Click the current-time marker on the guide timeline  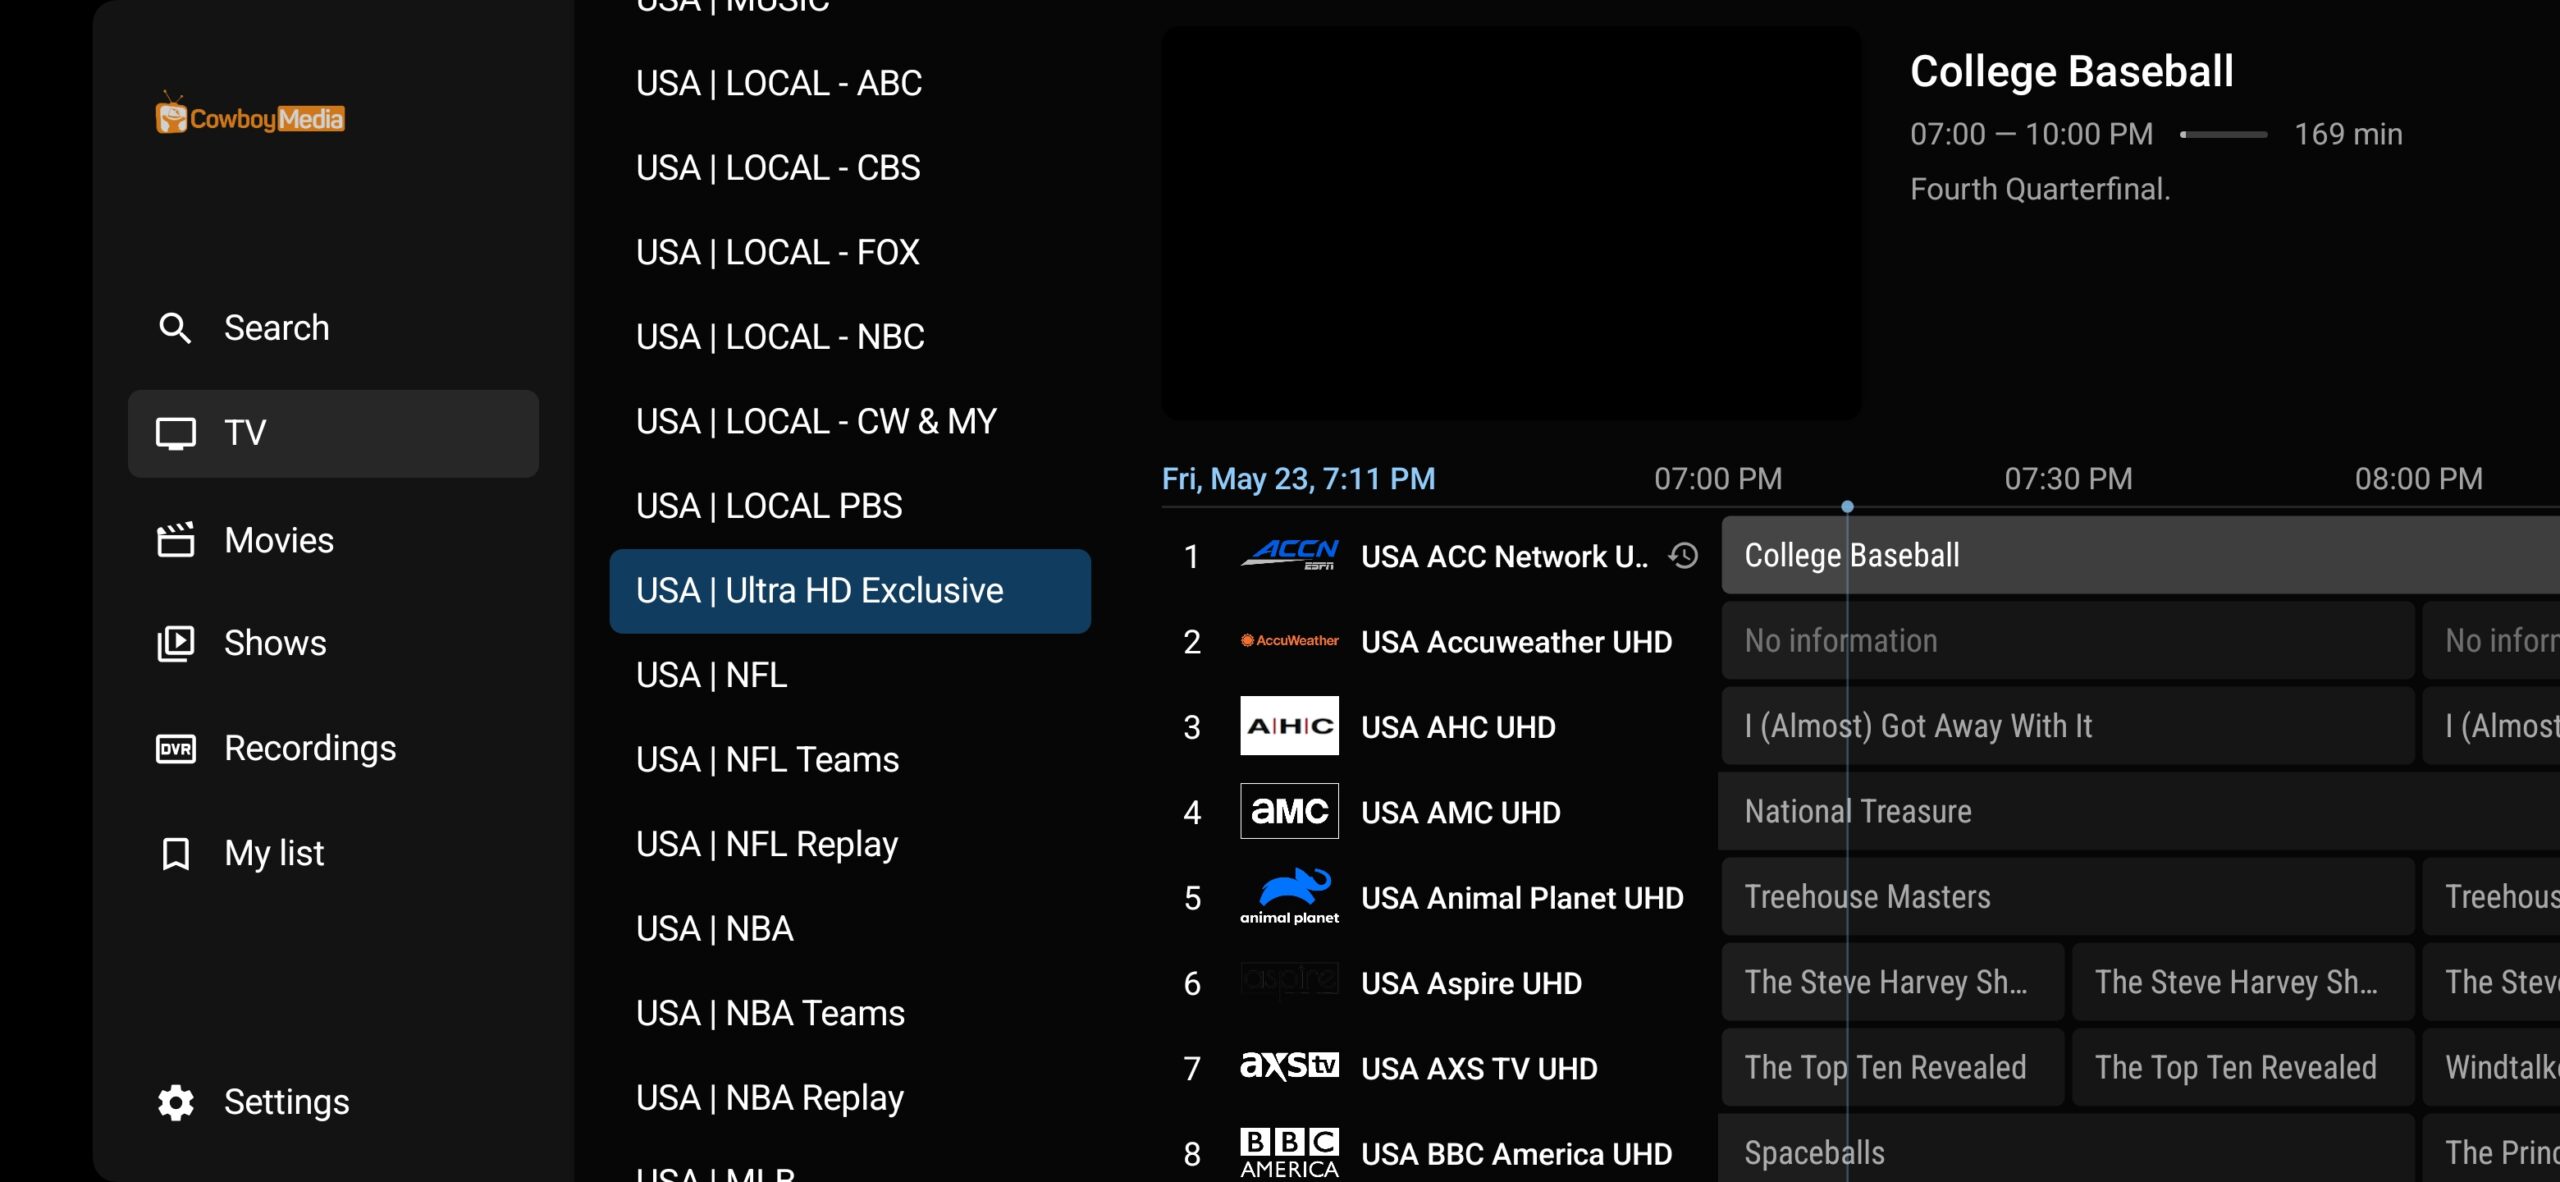point(1847,506)
